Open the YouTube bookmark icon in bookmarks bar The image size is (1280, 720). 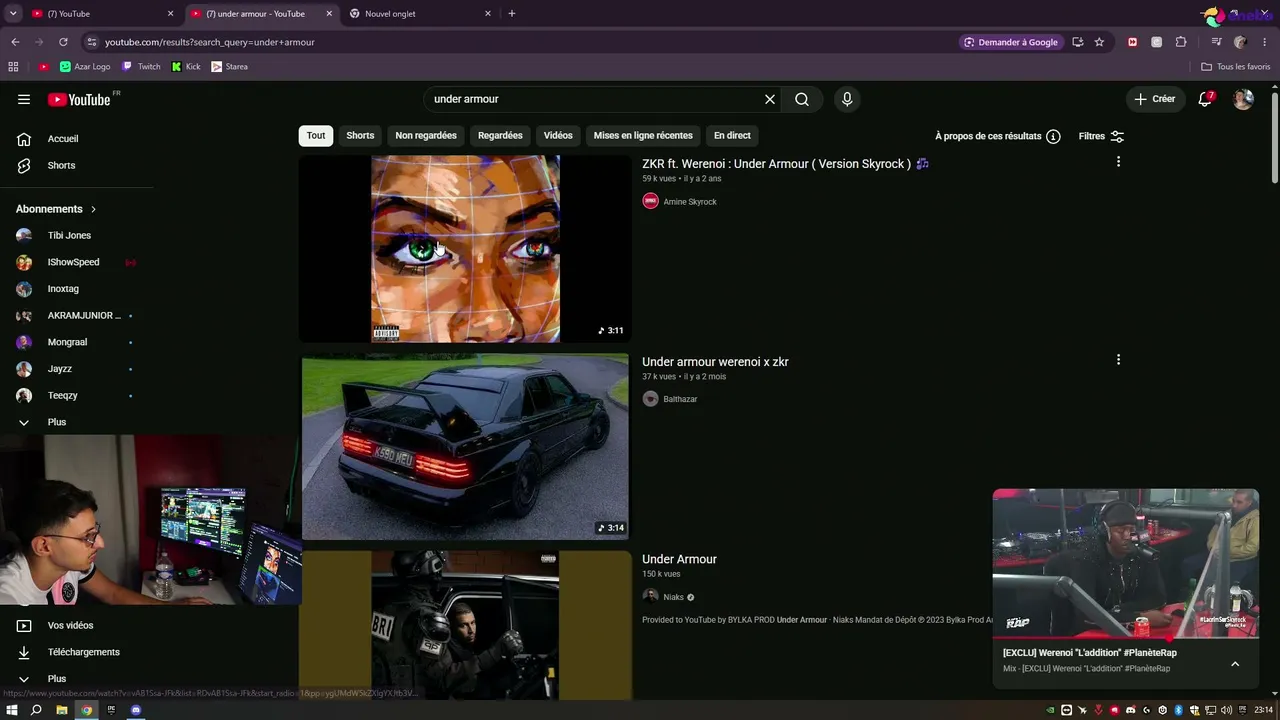(43, 67)
